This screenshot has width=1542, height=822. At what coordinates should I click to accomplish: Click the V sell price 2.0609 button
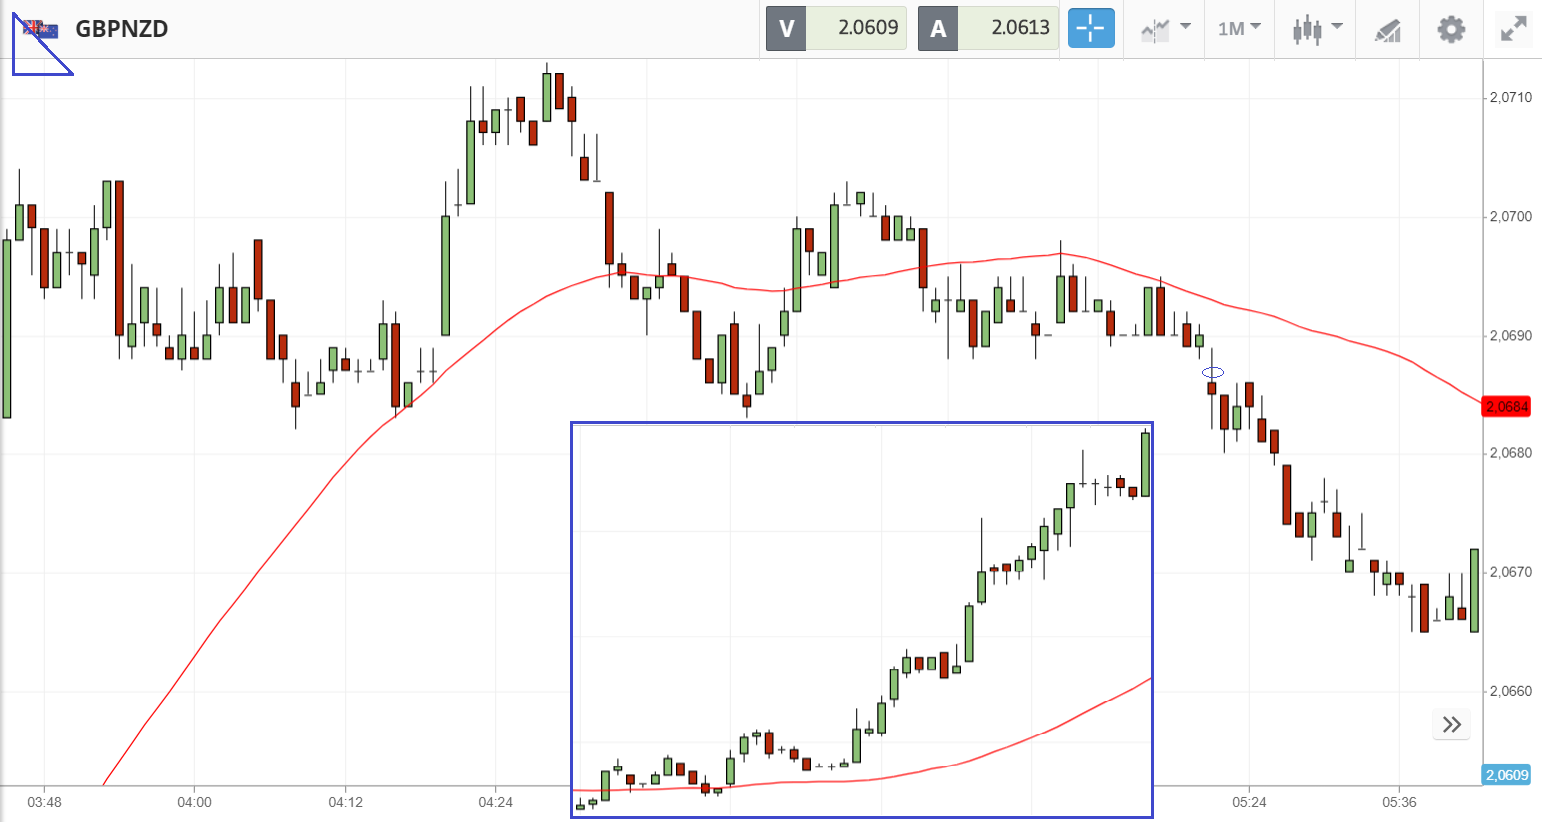coord(836,28)
